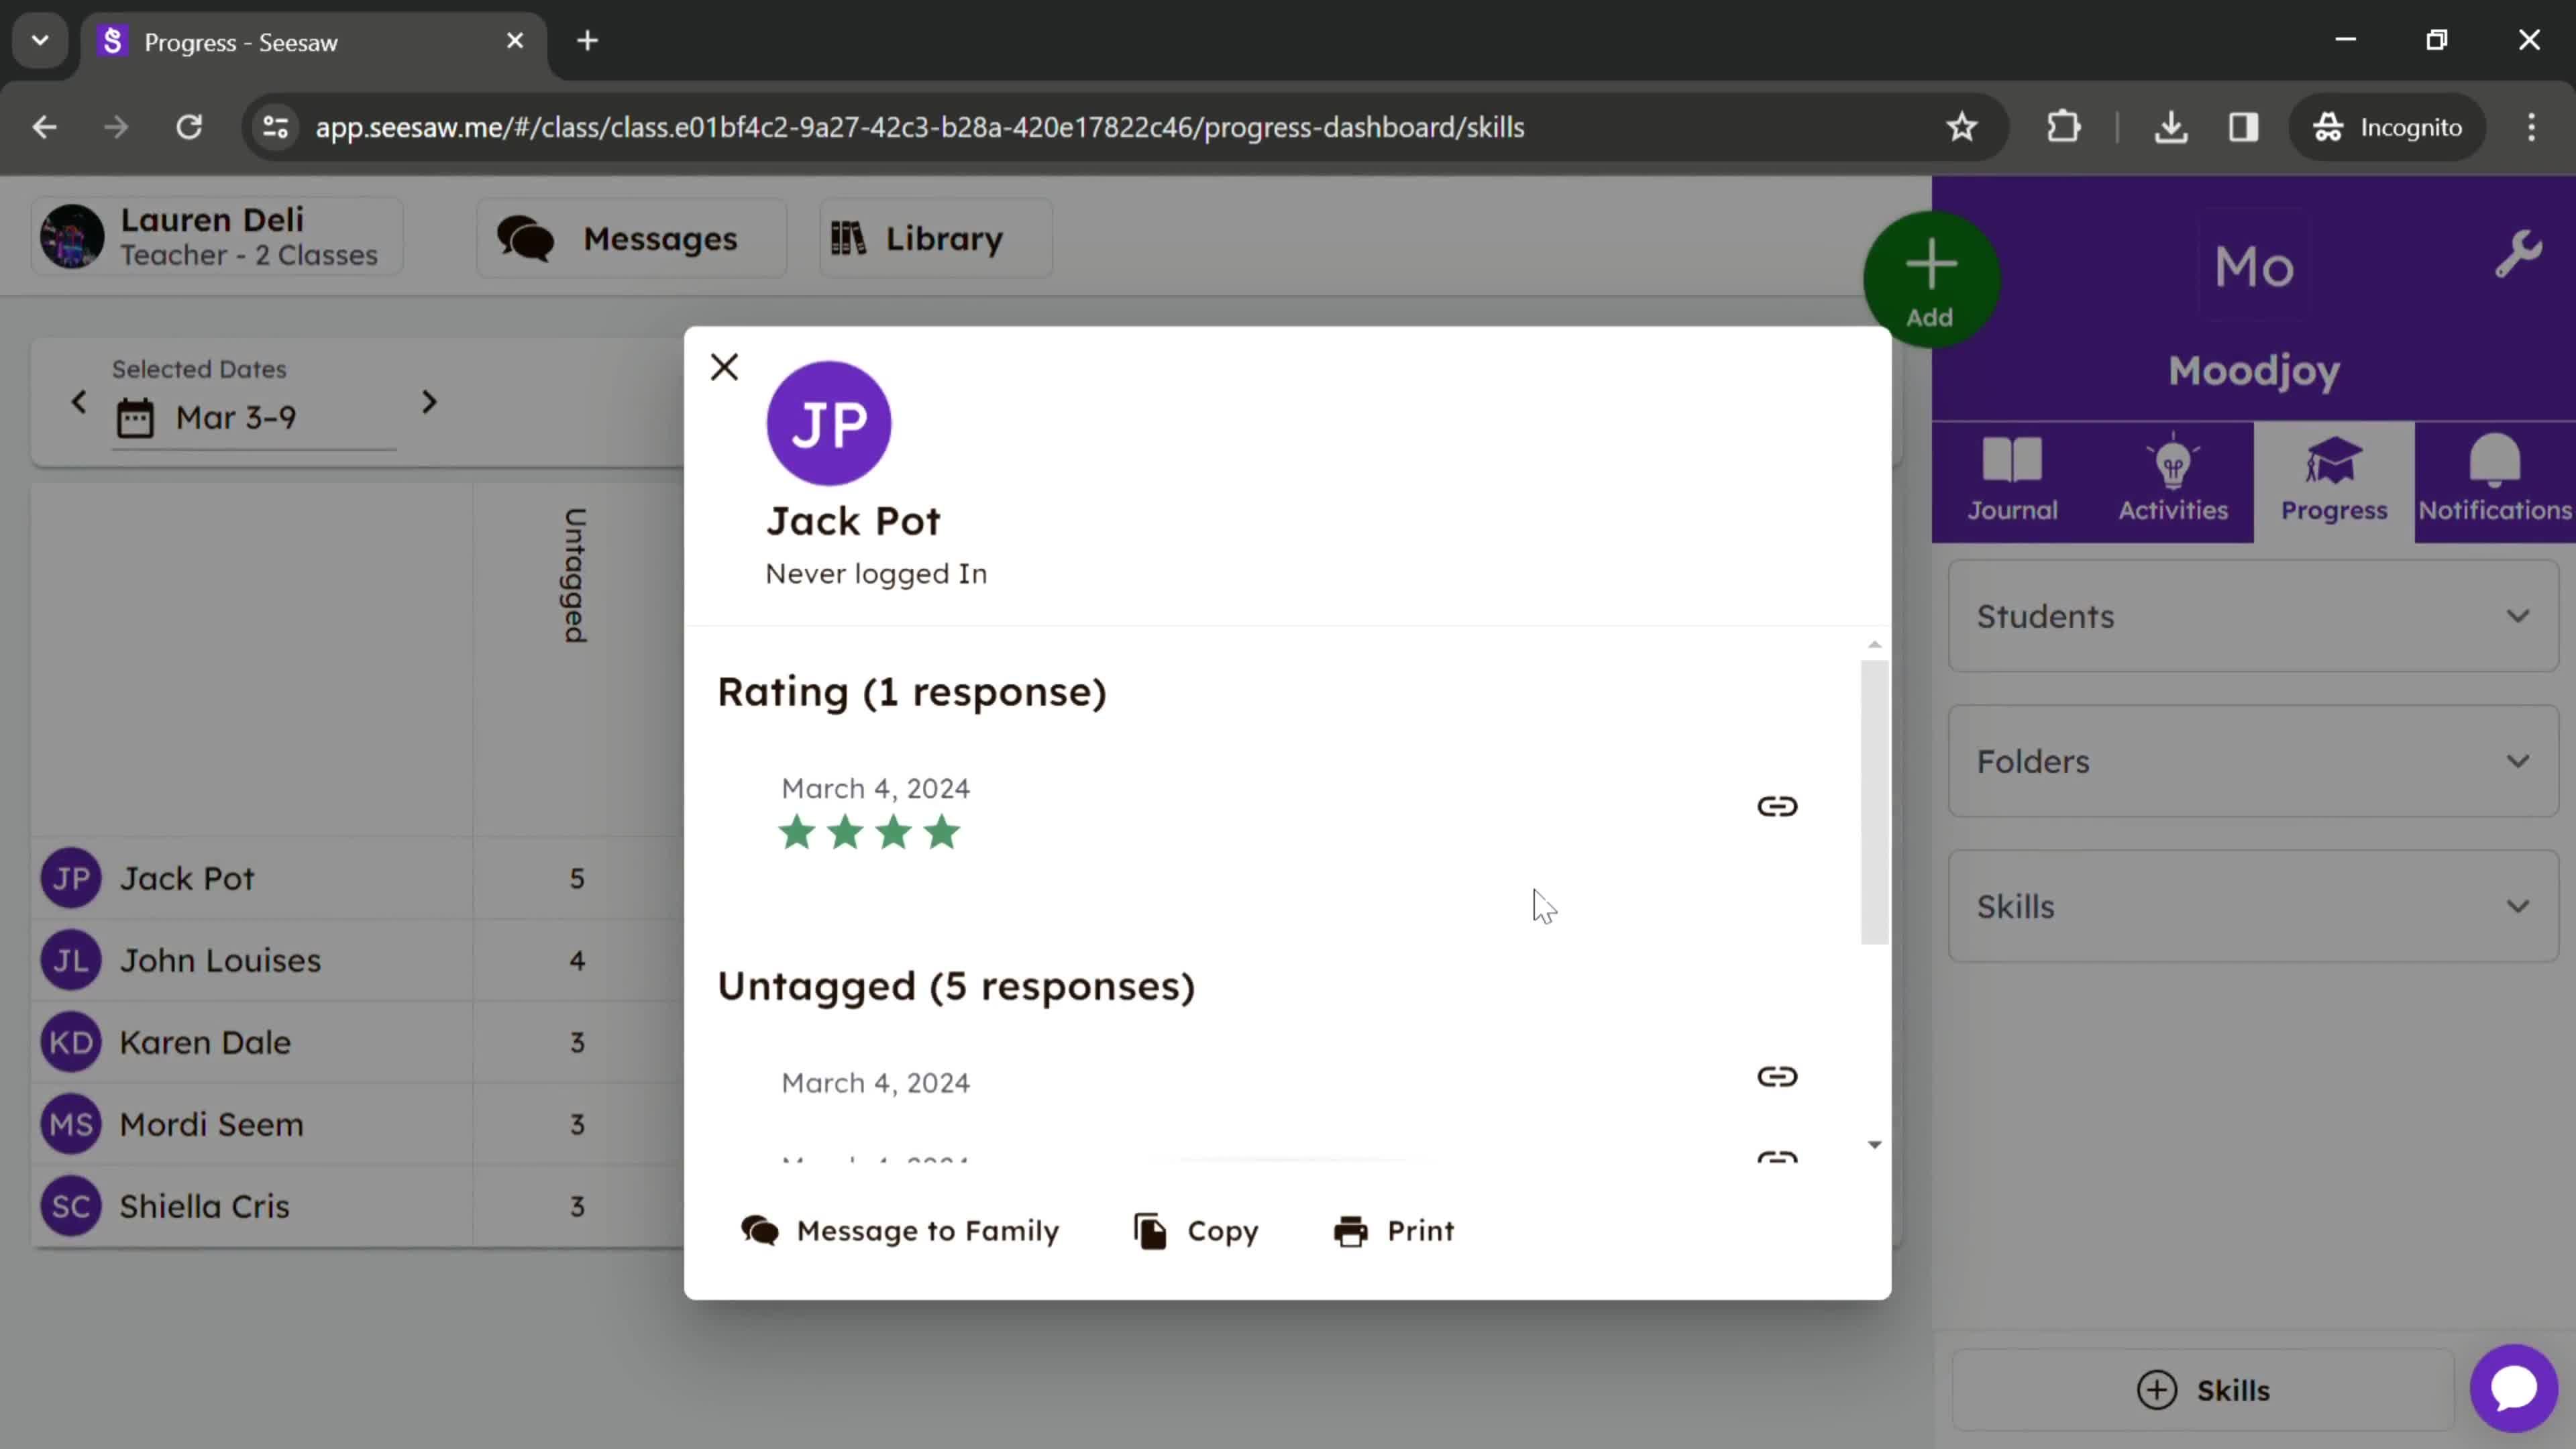Screen dimensions: 2576x1449
Task: Click John Louises untagged count 4
Action: [577, 960]
